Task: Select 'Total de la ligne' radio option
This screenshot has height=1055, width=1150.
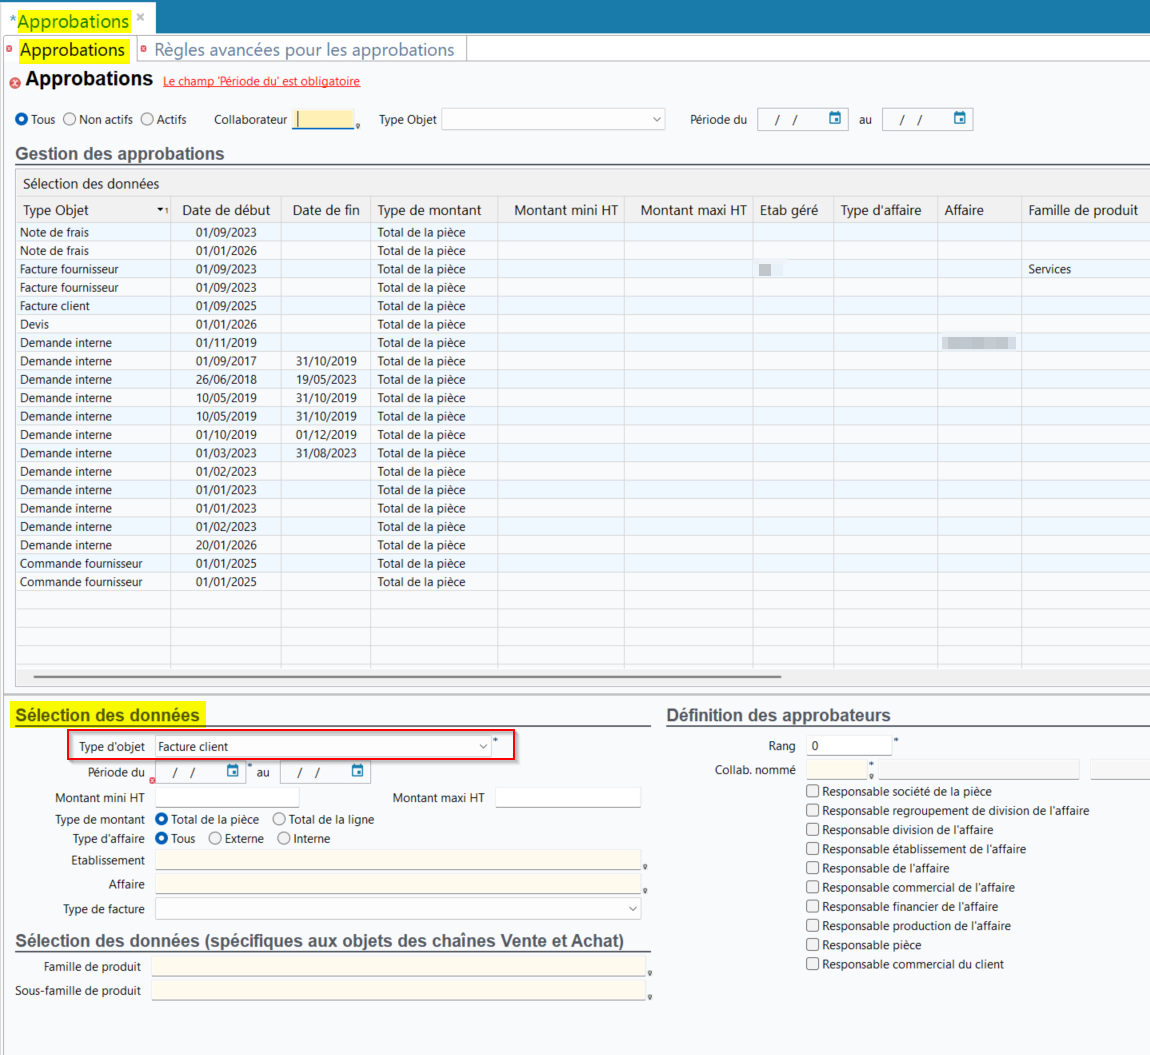Action: tap(280, 819)
